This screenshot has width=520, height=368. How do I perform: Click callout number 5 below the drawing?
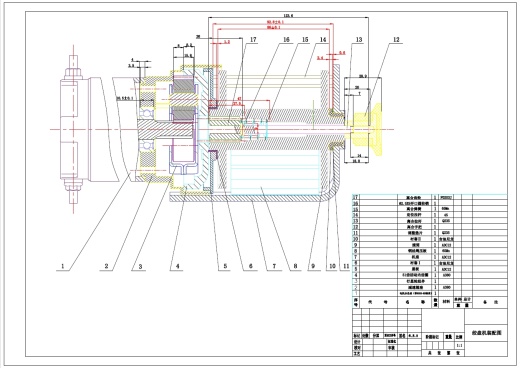225,266
